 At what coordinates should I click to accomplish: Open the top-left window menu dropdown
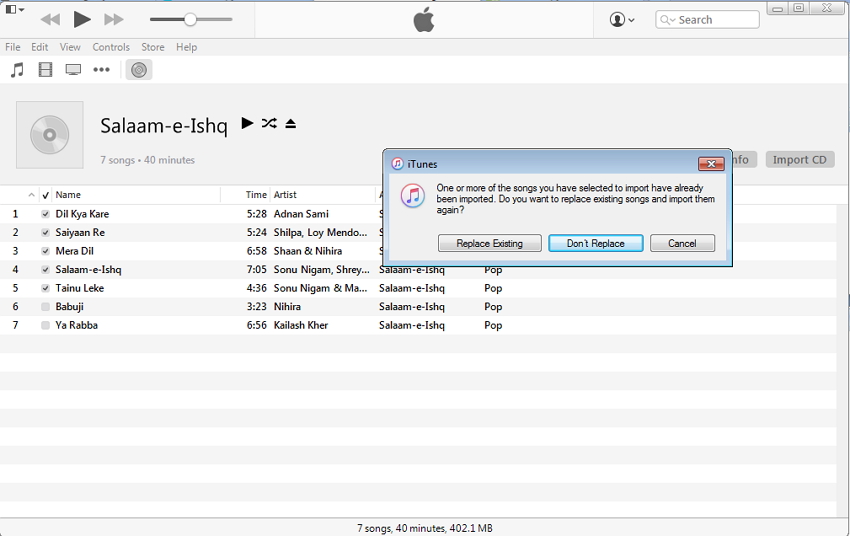click(x=14, y=10)
